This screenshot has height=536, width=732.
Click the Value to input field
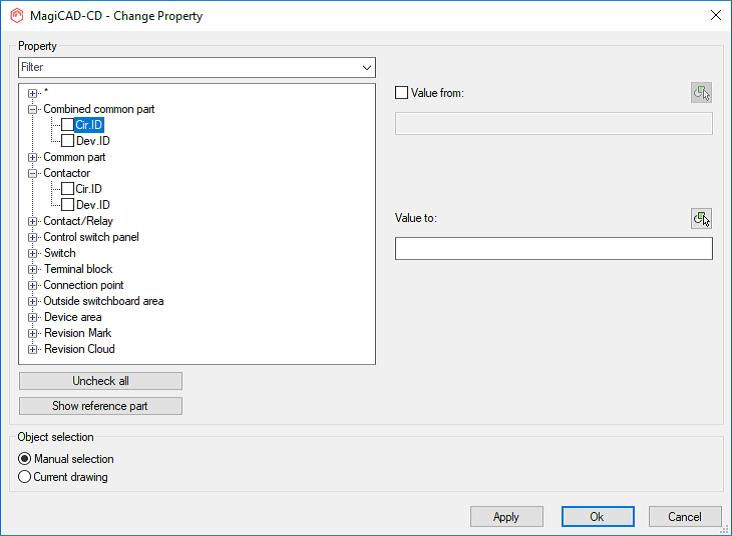pyautogui.click(x=554, y=248)
